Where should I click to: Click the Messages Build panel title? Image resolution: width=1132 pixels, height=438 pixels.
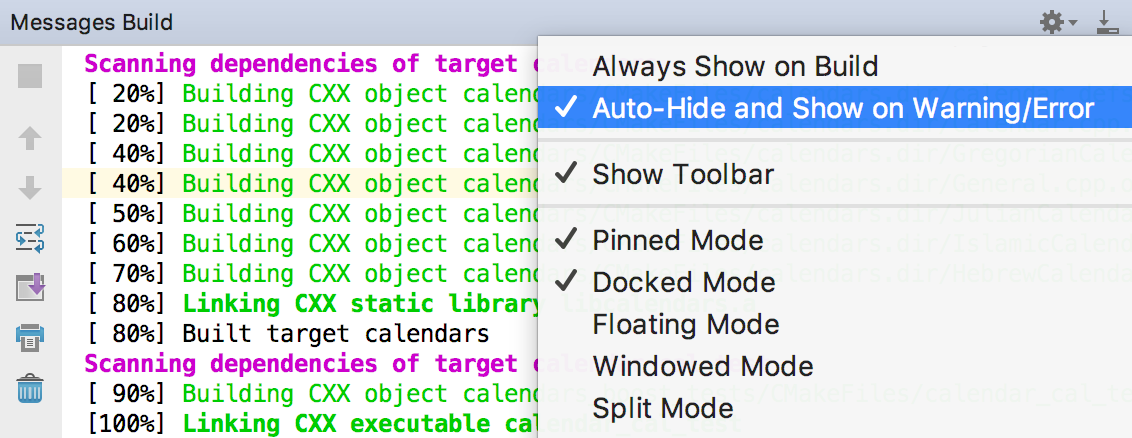pos(92,22)
